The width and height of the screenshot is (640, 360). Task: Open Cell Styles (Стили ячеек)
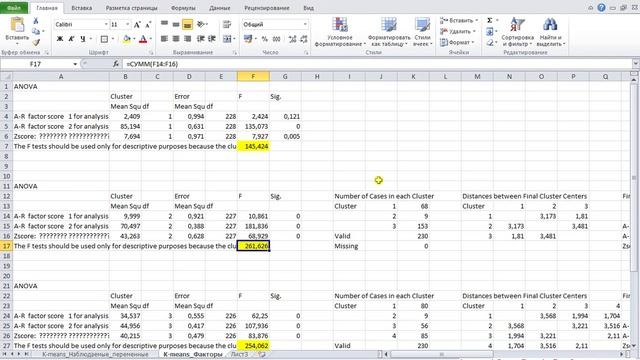(x=422, y=32)
